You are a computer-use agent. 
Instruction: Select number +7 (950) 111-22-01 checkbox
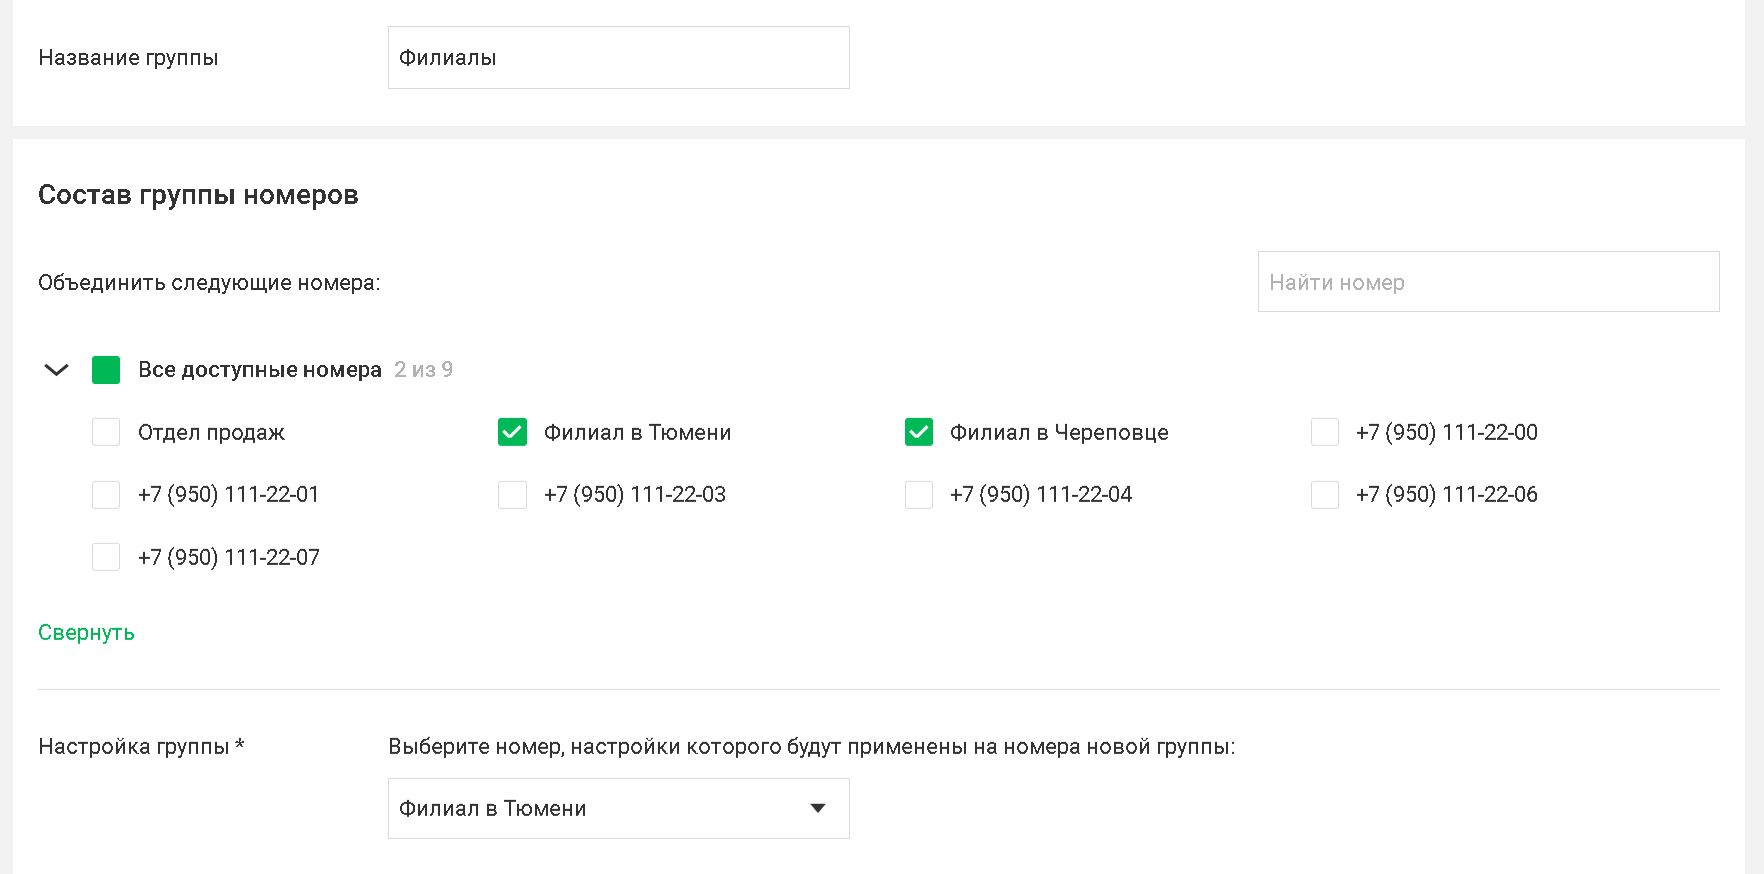pos(106,495)
